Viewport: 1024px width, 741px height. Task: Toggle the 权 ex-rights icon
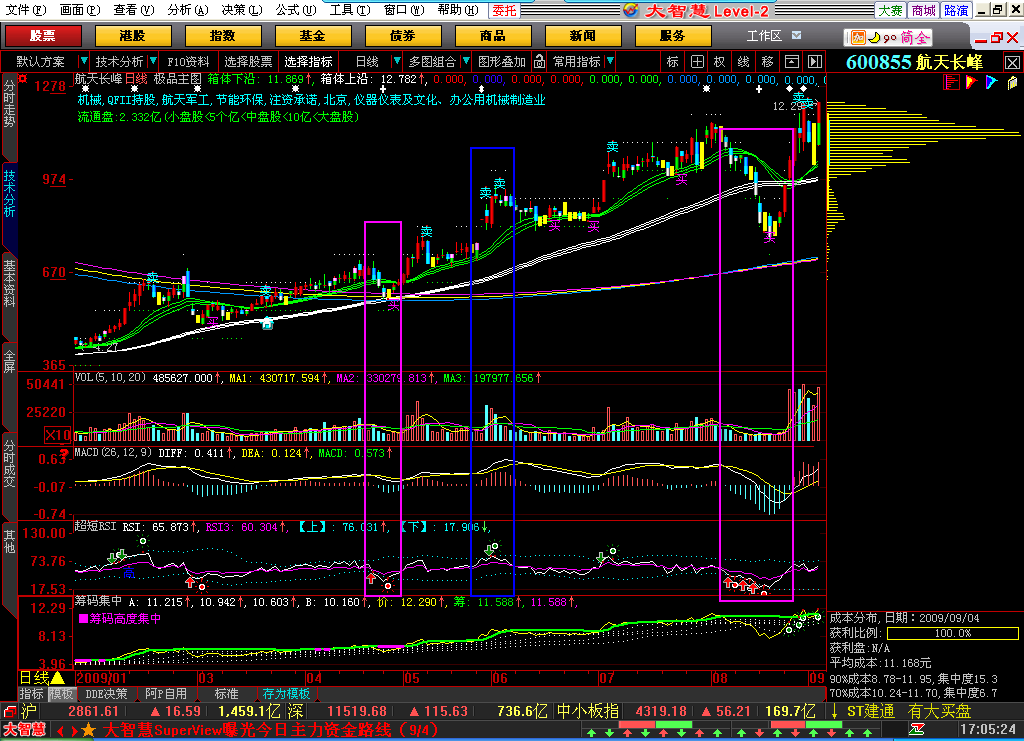720,62
